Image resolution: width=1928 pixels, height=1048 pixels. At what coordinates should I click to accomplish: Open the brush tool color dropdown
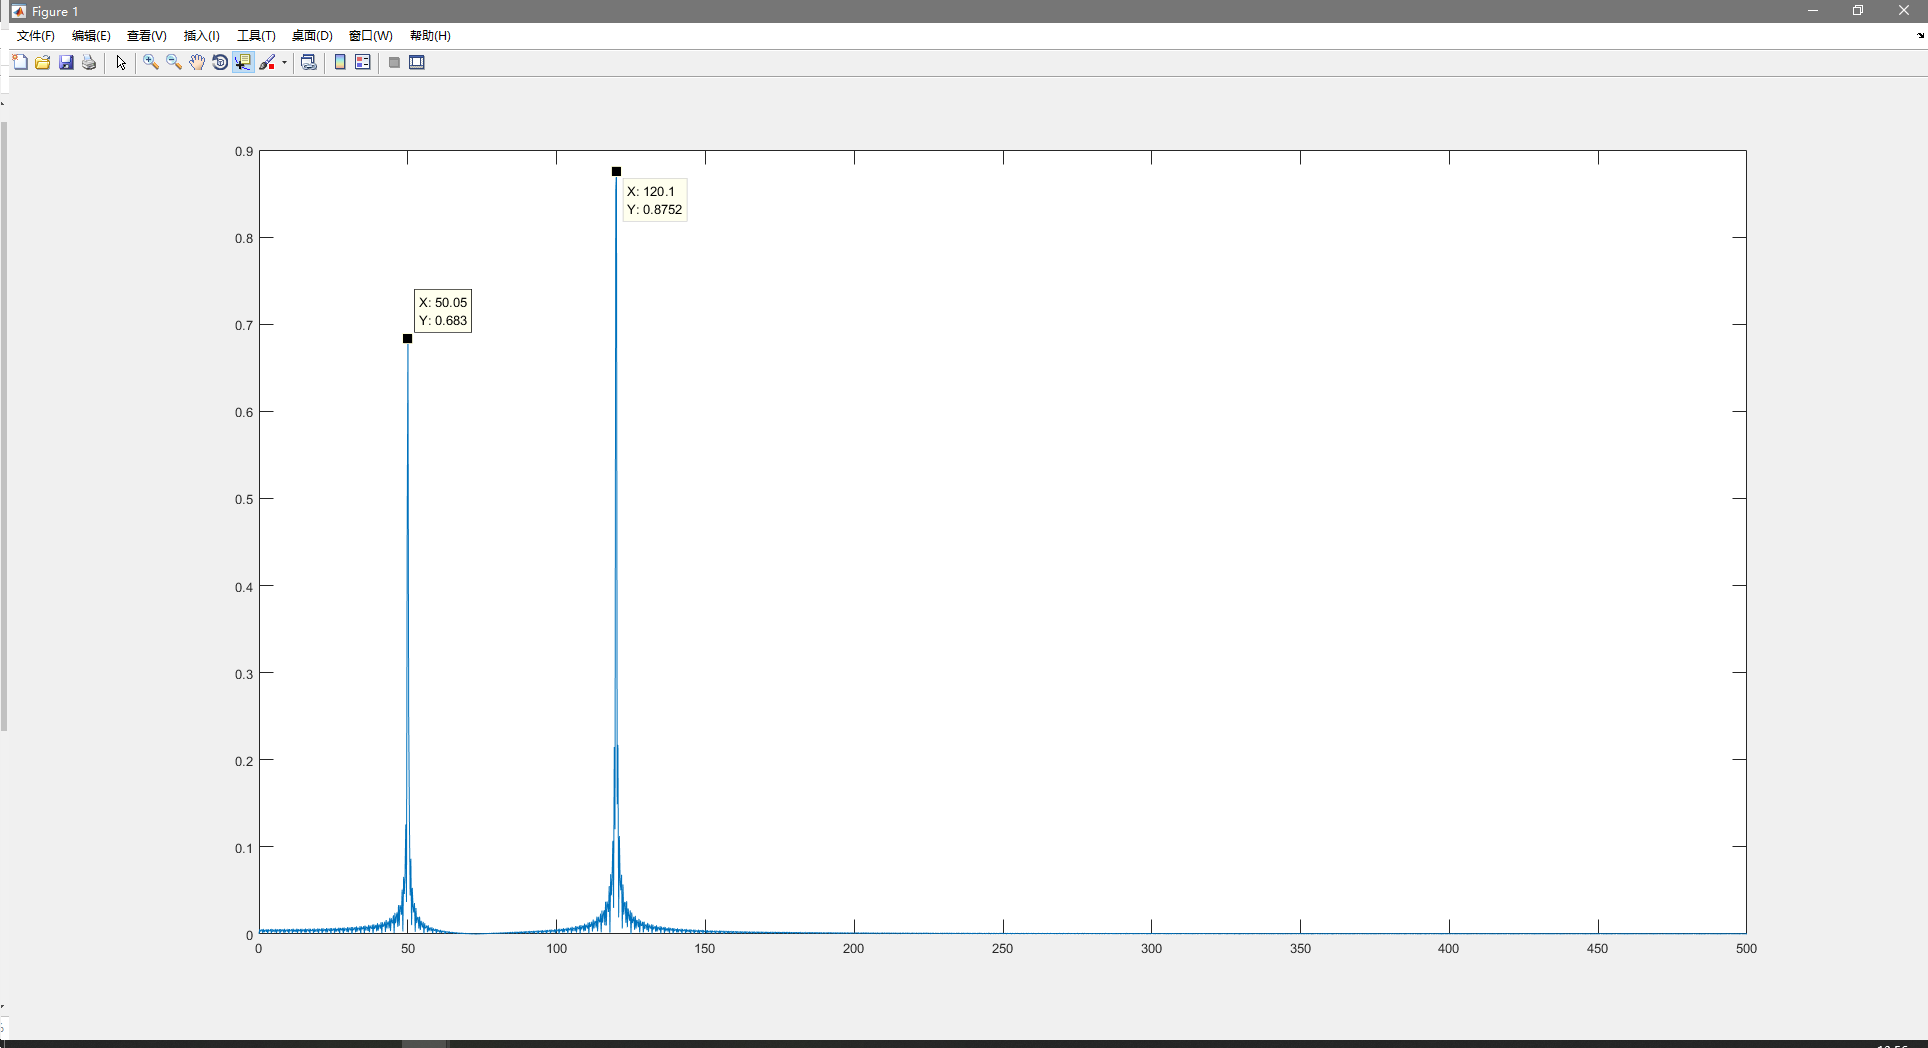pyautogui.click(x=283, y=62)
